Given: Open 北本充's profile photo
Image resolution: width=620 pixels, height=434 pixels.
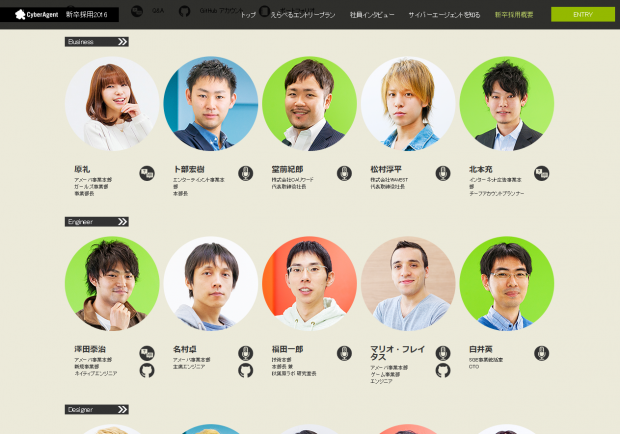Looking at the screenshot, I should [x=507, y=104].
